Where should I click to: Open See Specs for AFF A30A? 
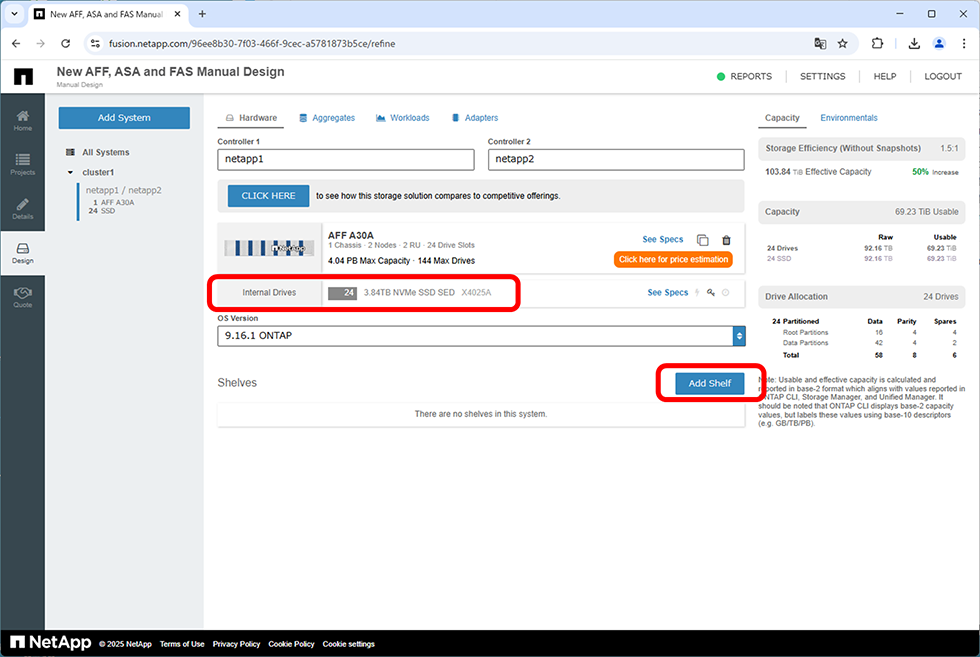coord(662,239)
